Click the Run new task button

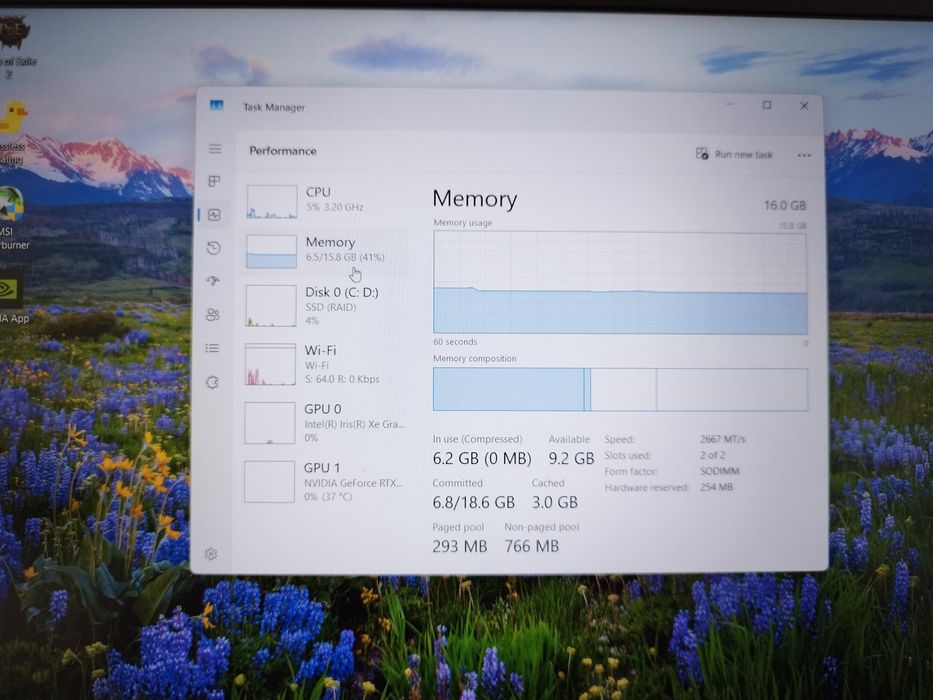coord(734,154)
